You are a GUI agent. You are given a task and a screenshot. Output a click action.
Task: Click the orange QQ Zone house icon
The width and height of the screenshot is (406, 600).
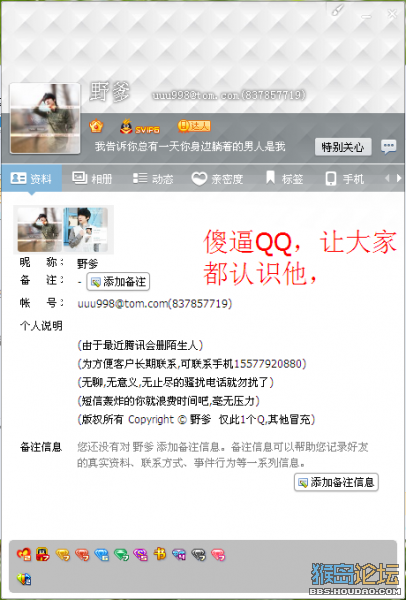point(96,126)
